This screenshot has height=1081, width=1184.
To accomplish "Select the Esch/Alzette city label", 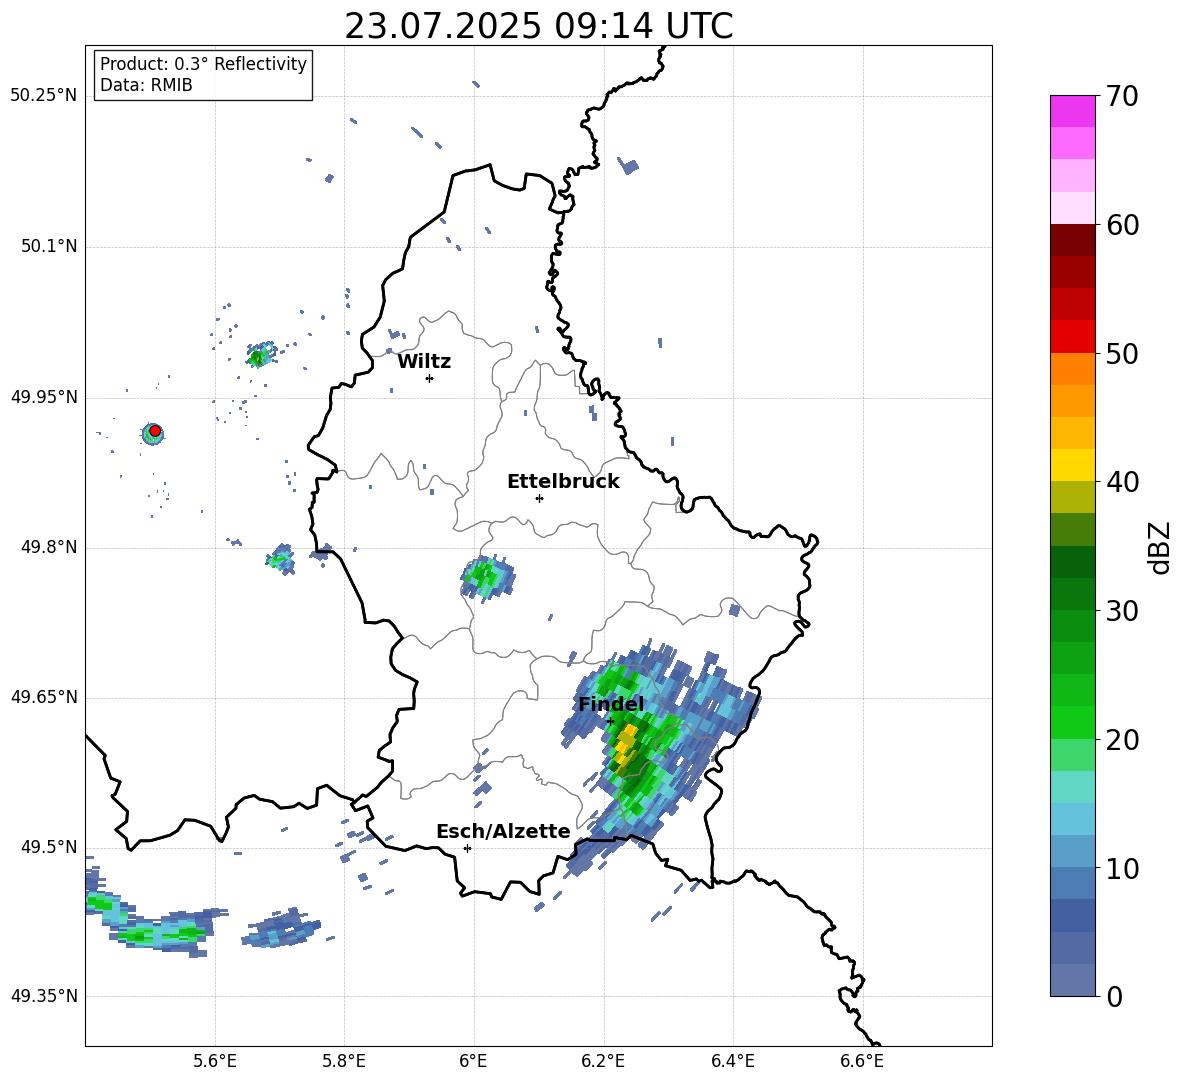I will [504, 832].
